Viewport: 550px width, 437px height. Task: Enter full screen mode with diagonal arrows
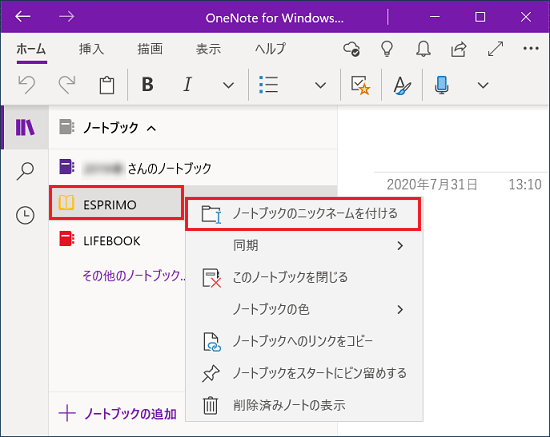[495, 49]
